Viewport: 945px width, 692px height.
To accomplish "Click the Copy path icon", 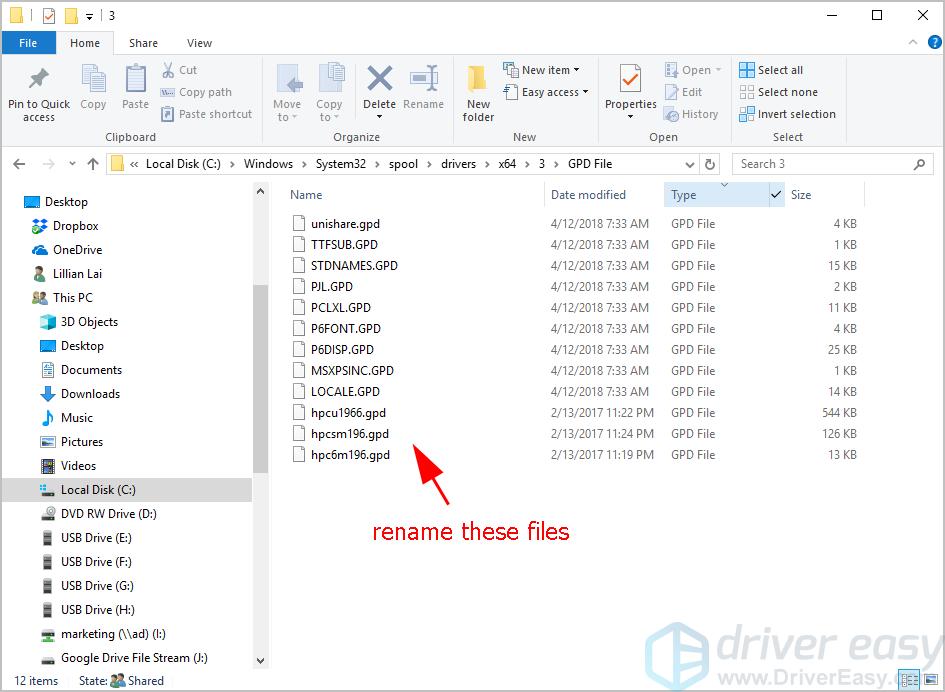I will pos(196,91).
